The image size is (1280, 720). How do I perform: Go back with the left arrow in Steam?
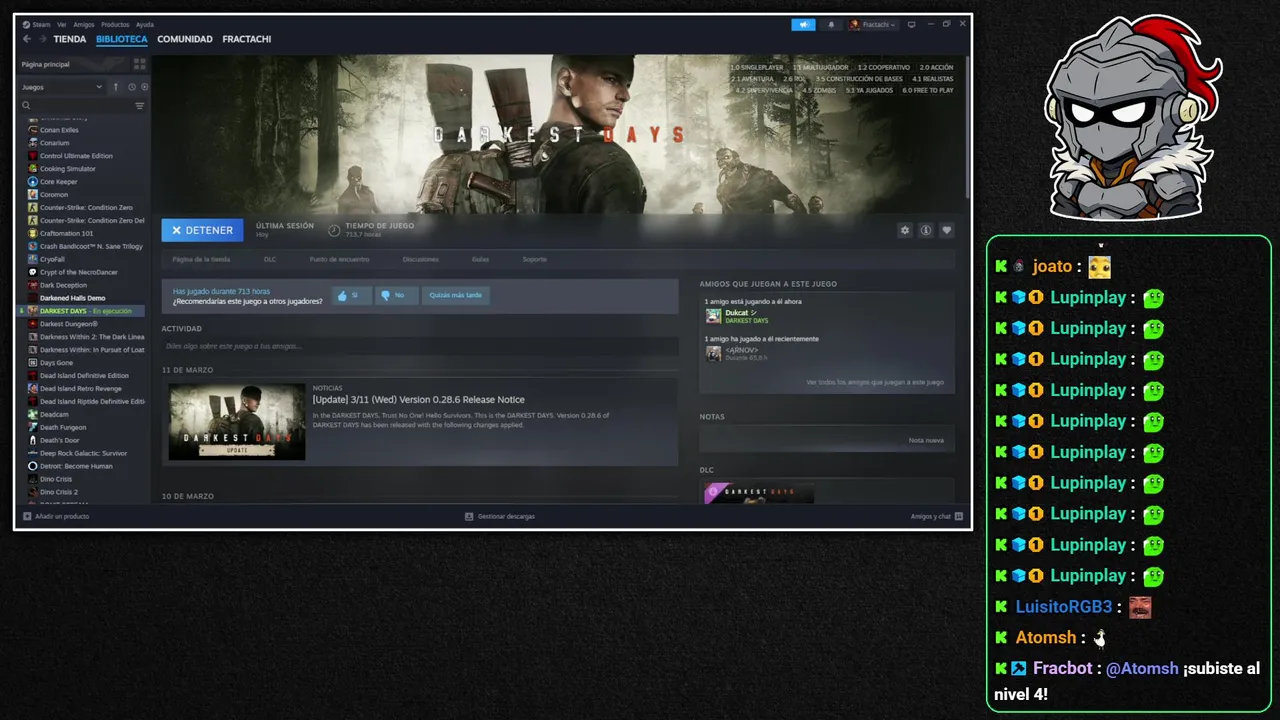27,39
